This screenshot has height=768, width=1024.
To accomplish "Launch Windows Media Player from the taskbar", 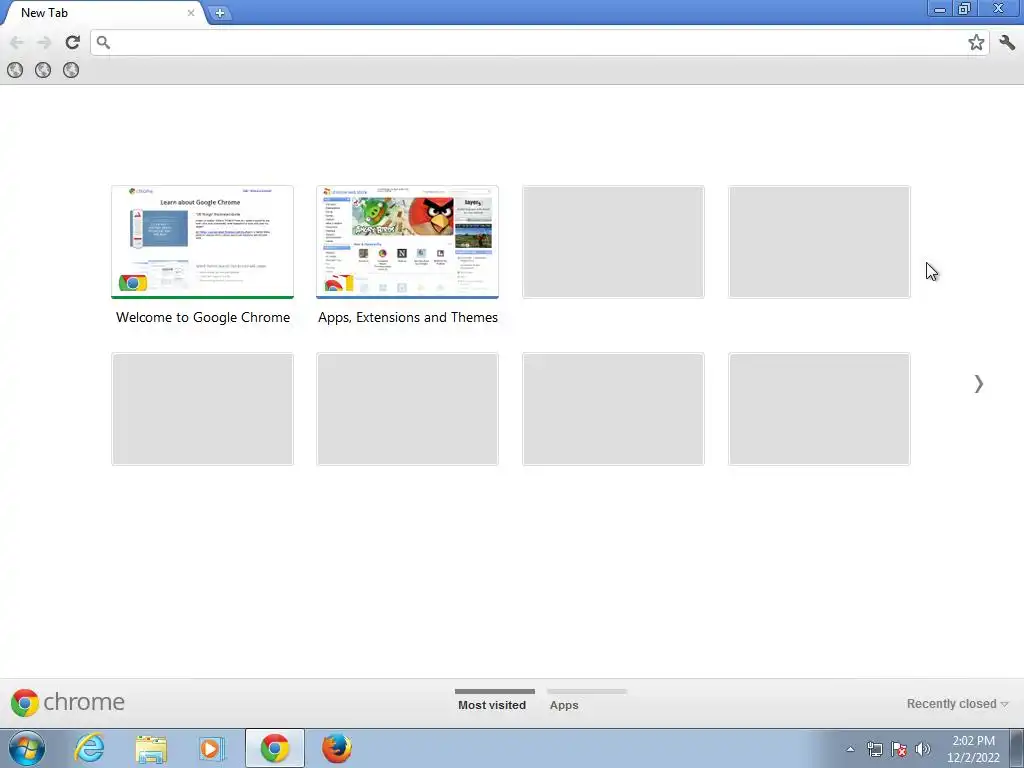I will point(211,748).
